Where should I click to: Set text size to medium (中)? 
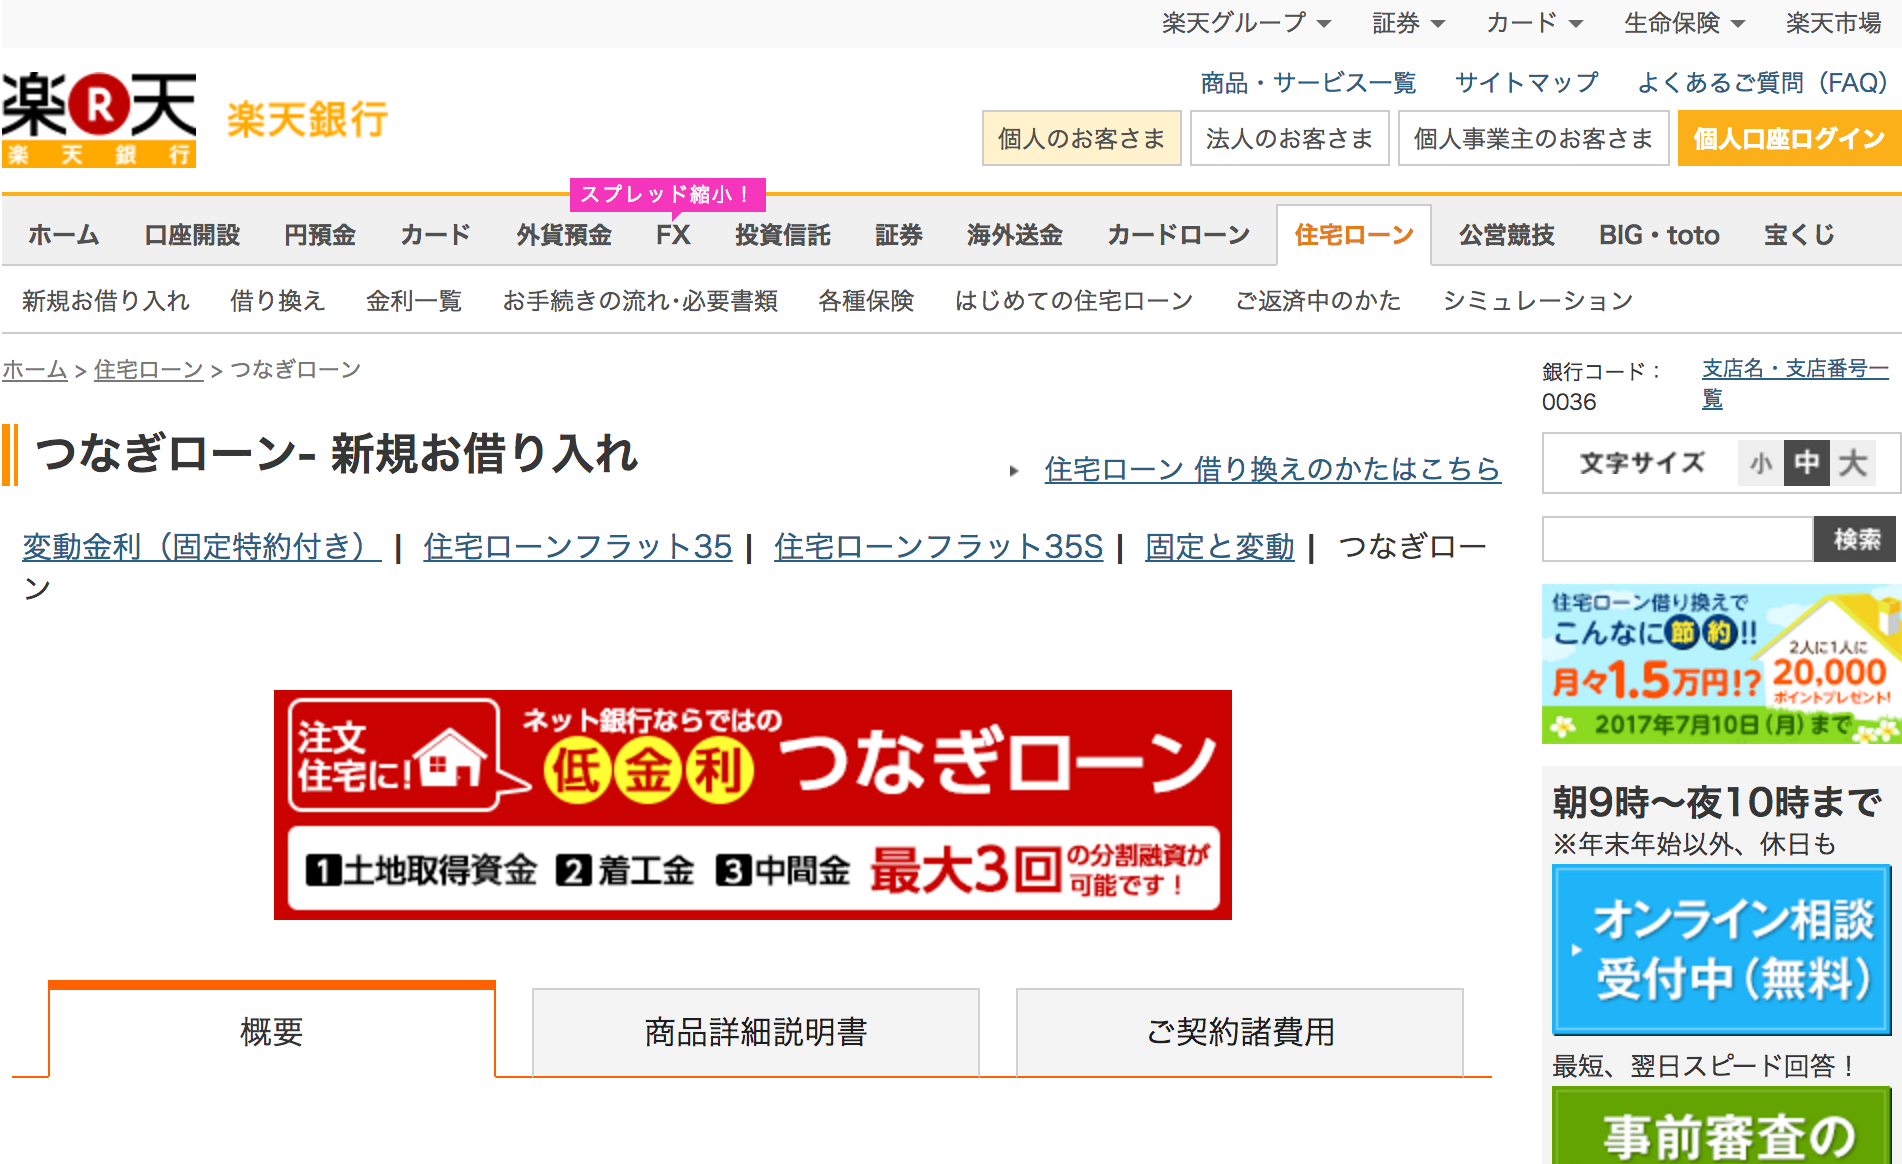(x=1807, y=463)
